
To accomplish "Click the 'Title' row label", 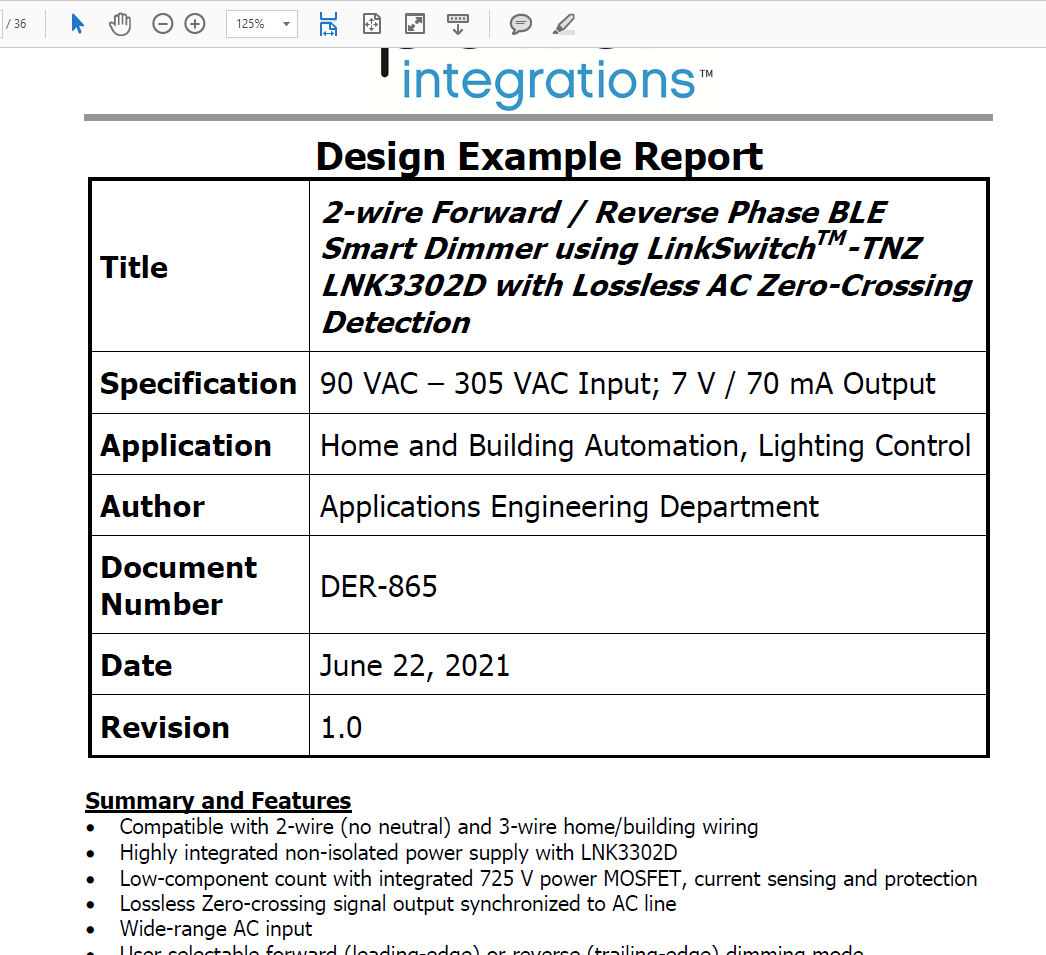I will [134, 267].
